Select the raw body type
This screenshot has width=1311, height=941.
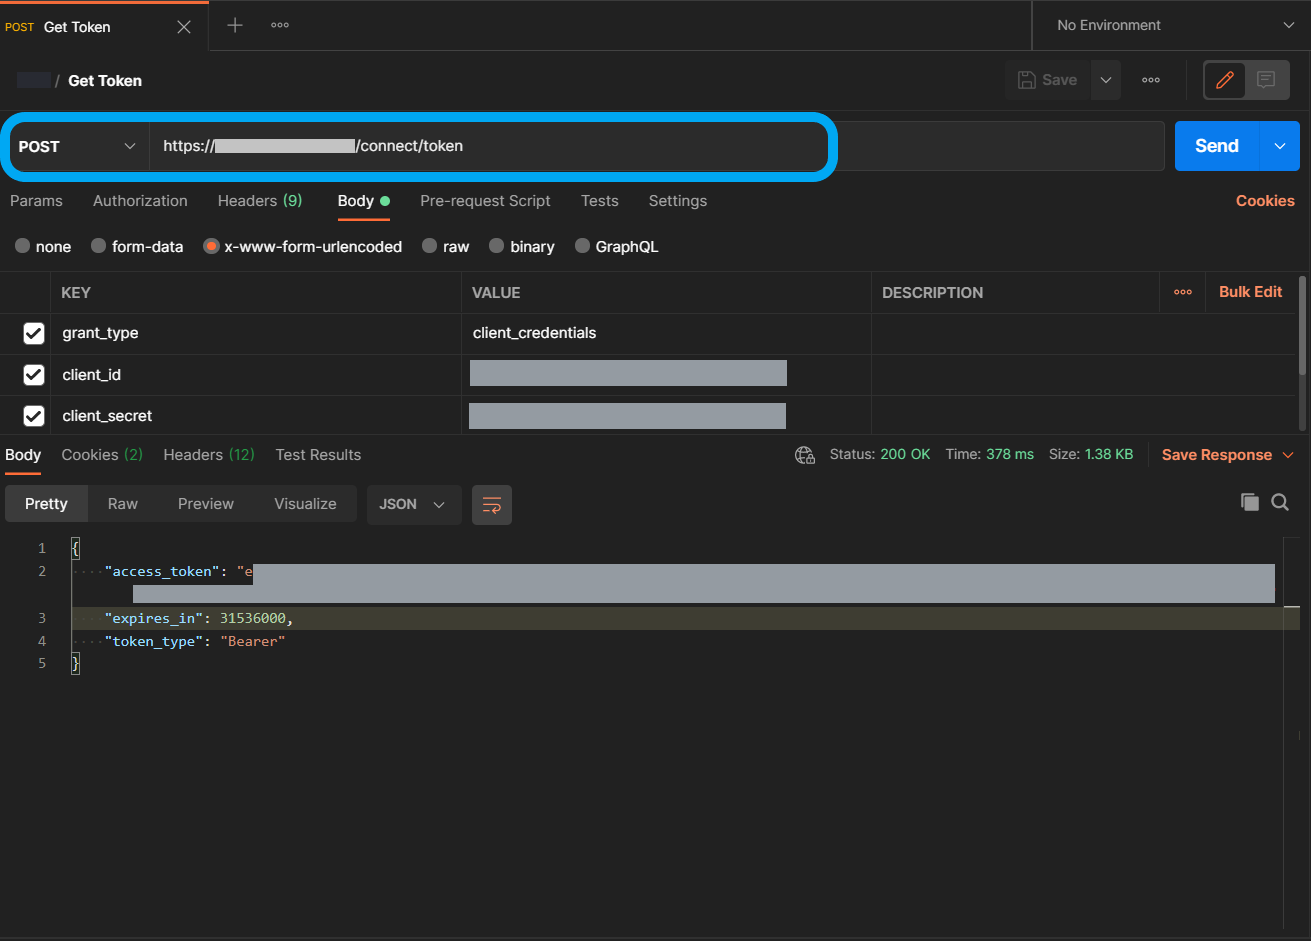[x=446, y=246]
